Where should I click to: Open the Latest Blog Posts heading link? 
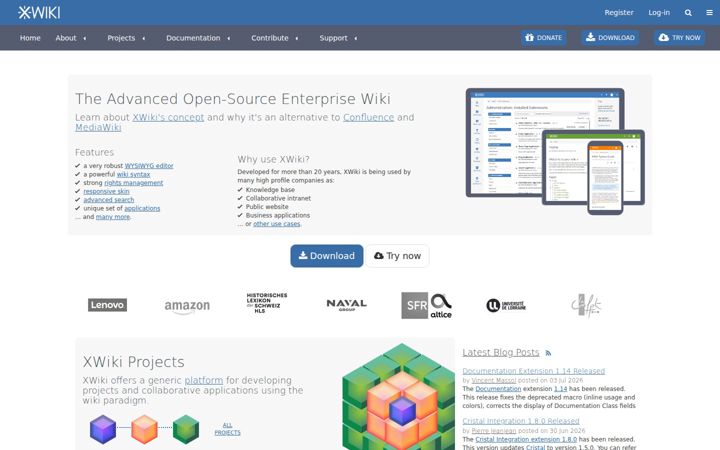point(501,352)
